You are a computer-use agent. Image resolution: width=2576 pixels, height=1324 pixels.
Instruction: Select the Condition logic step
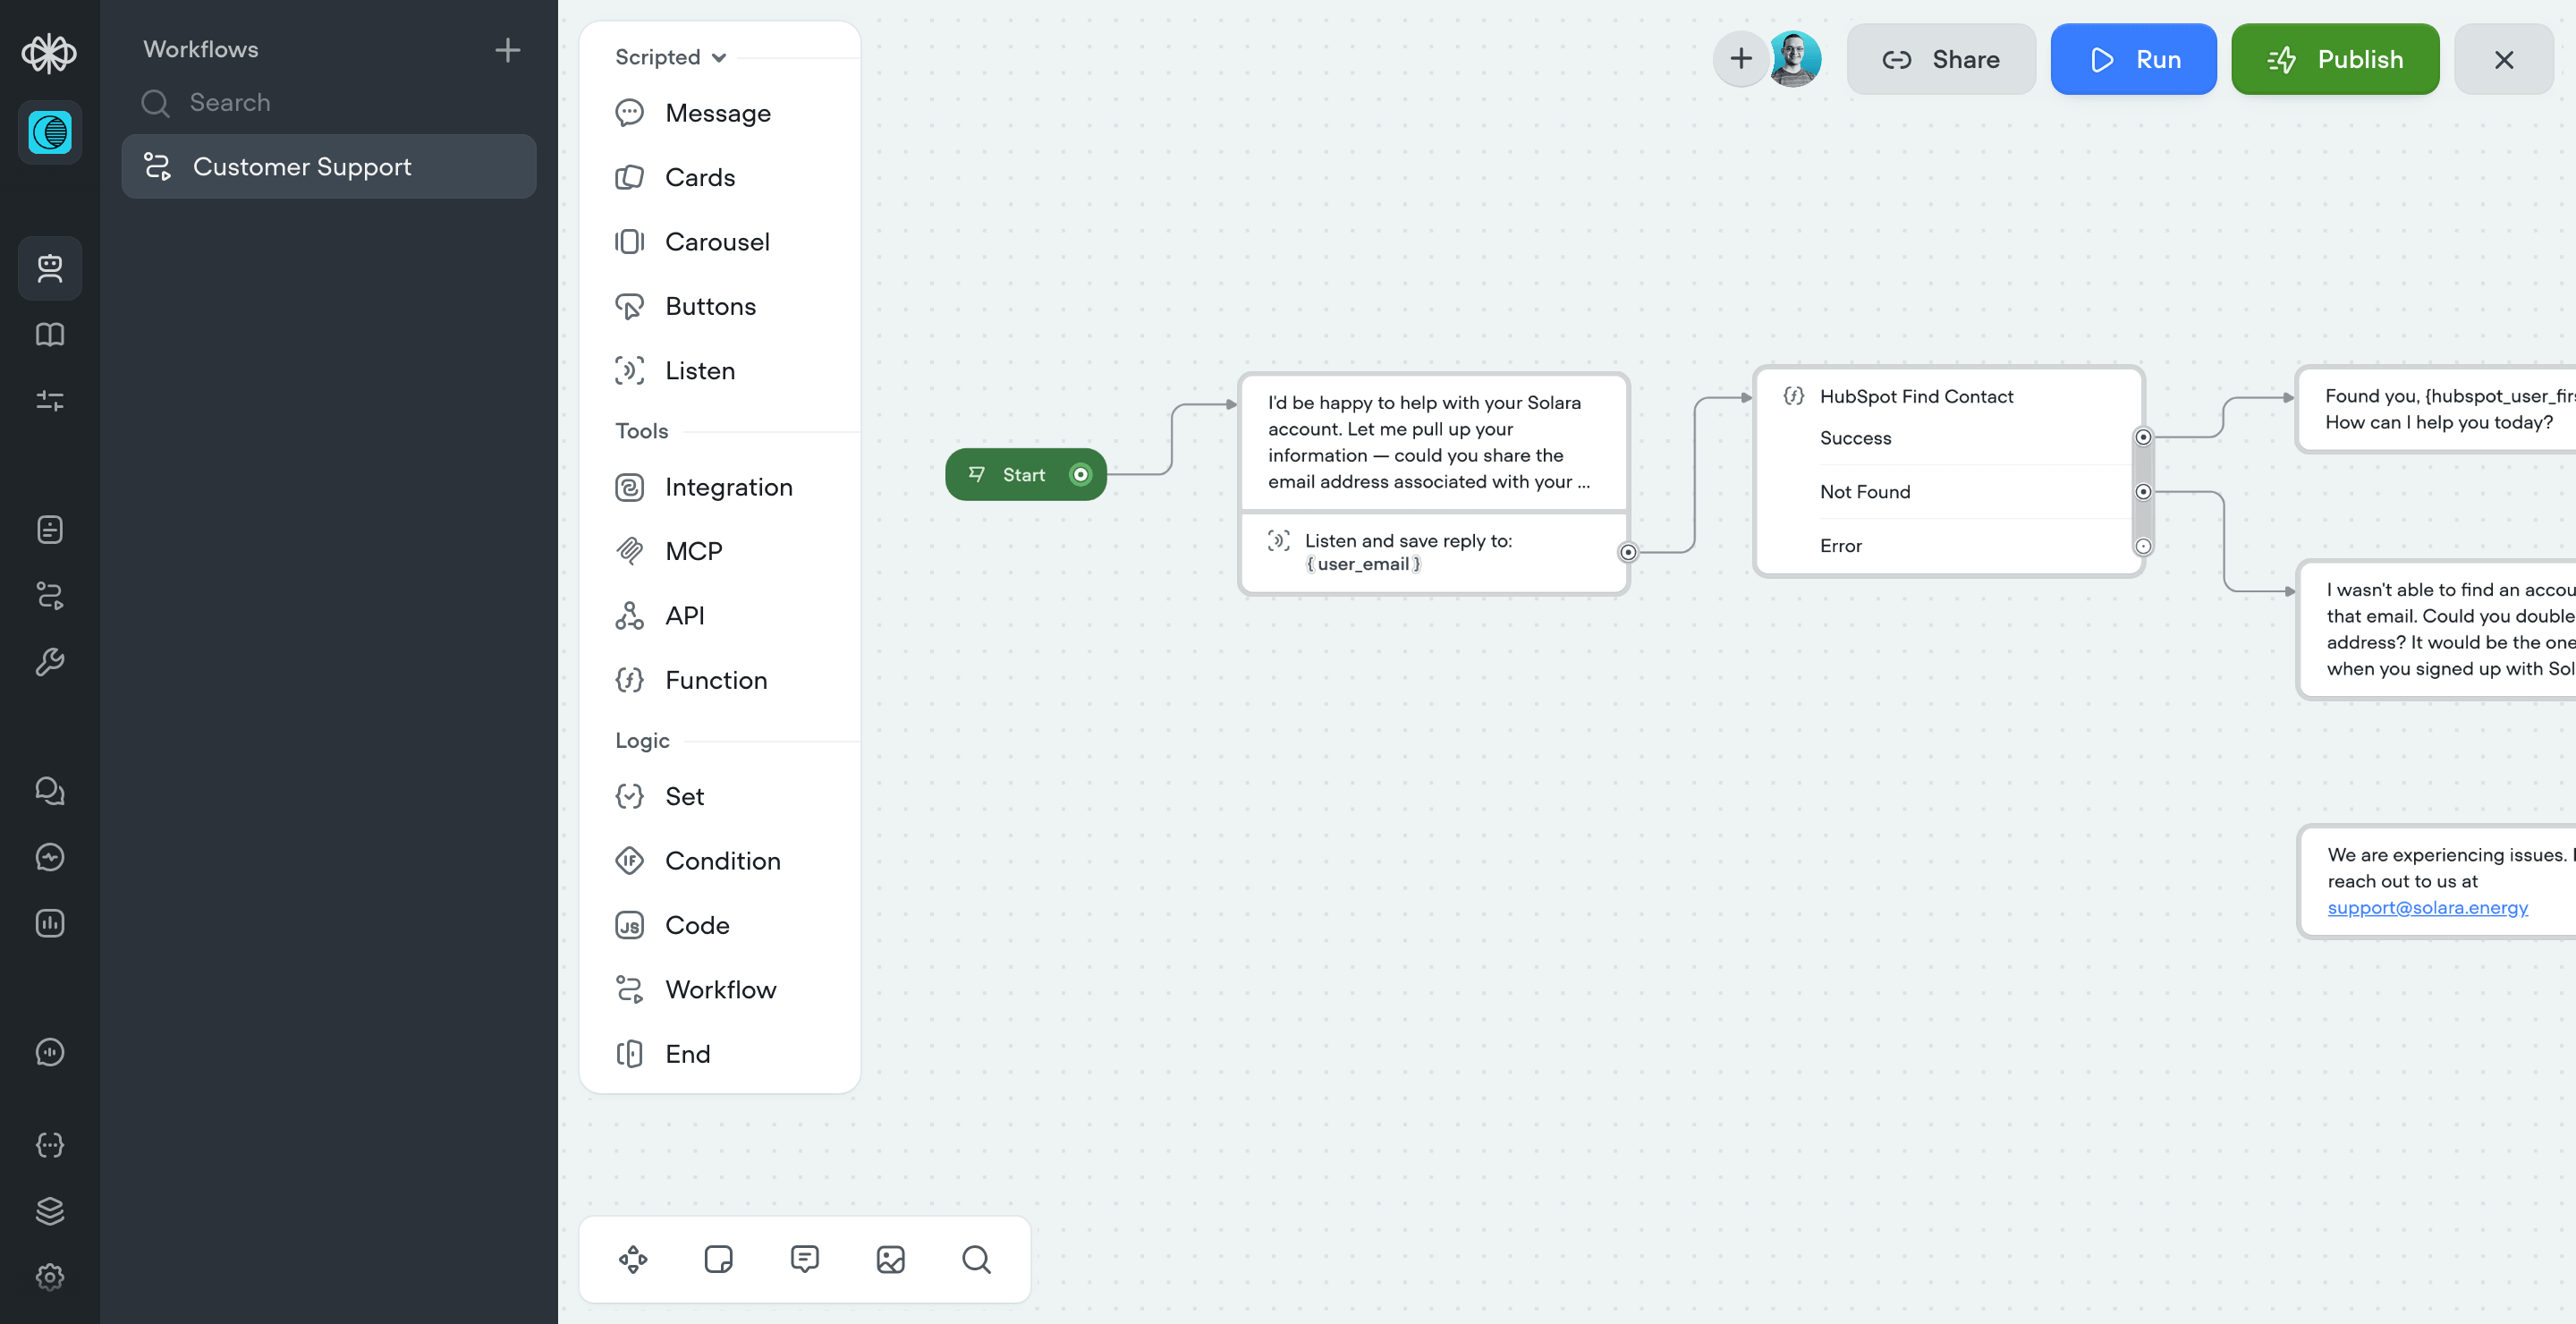[x=722, y=860]
